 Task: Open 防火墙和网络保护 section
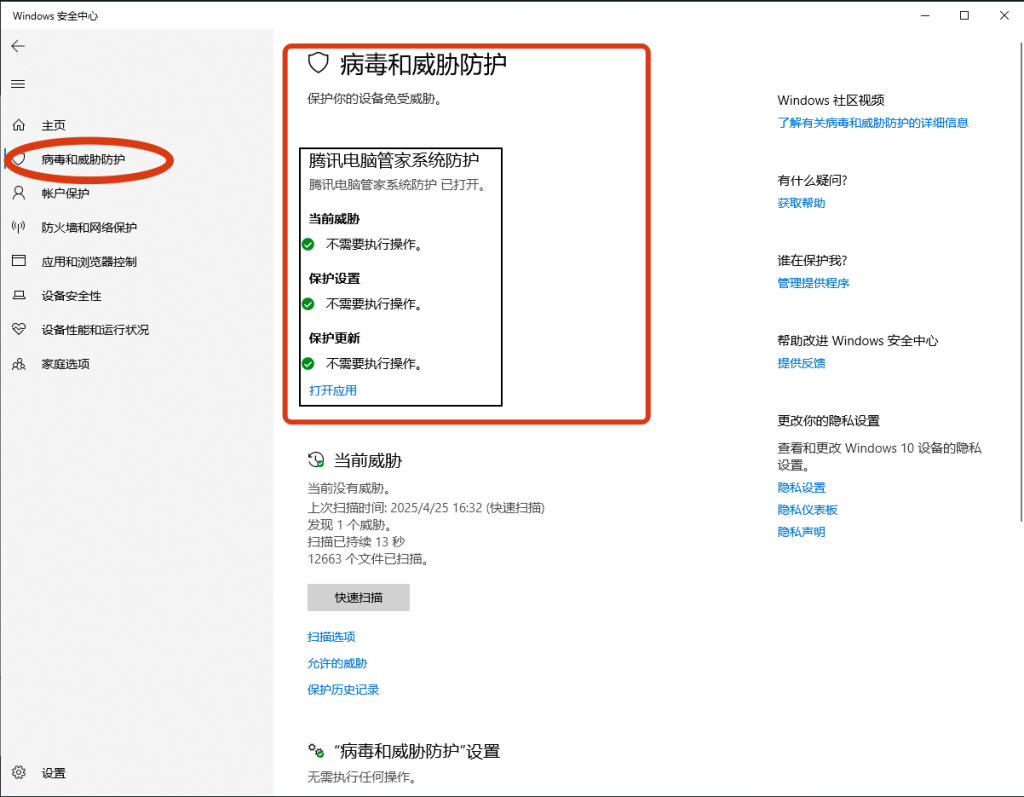pos(89,227)
